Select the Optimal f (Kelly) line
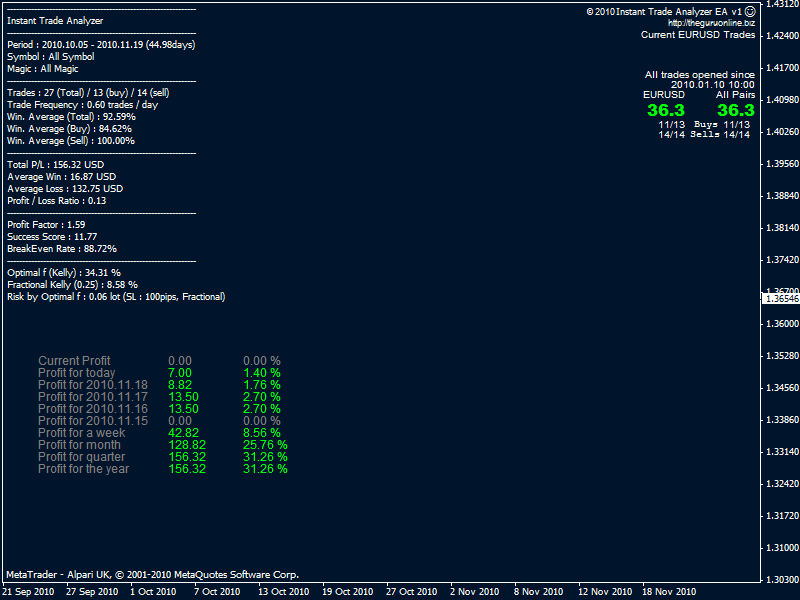 (64, 273)
